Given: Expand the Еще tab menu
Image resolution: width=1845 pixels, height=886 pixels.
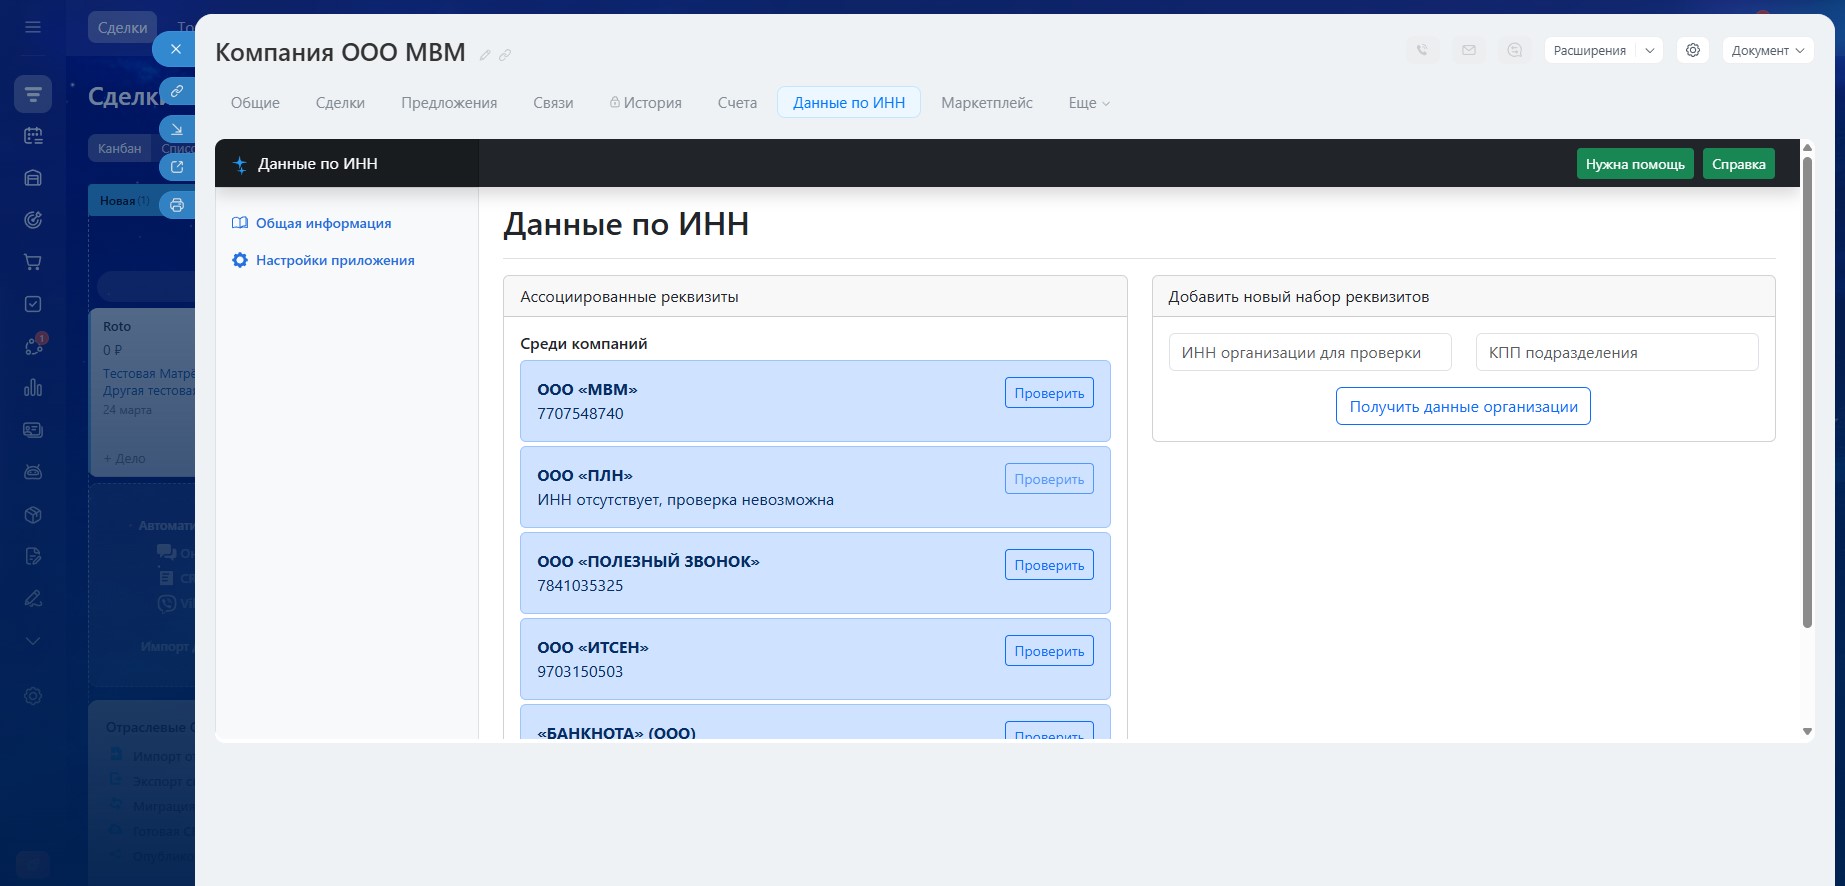Looking at the screenshot, I should point(1088,103).
